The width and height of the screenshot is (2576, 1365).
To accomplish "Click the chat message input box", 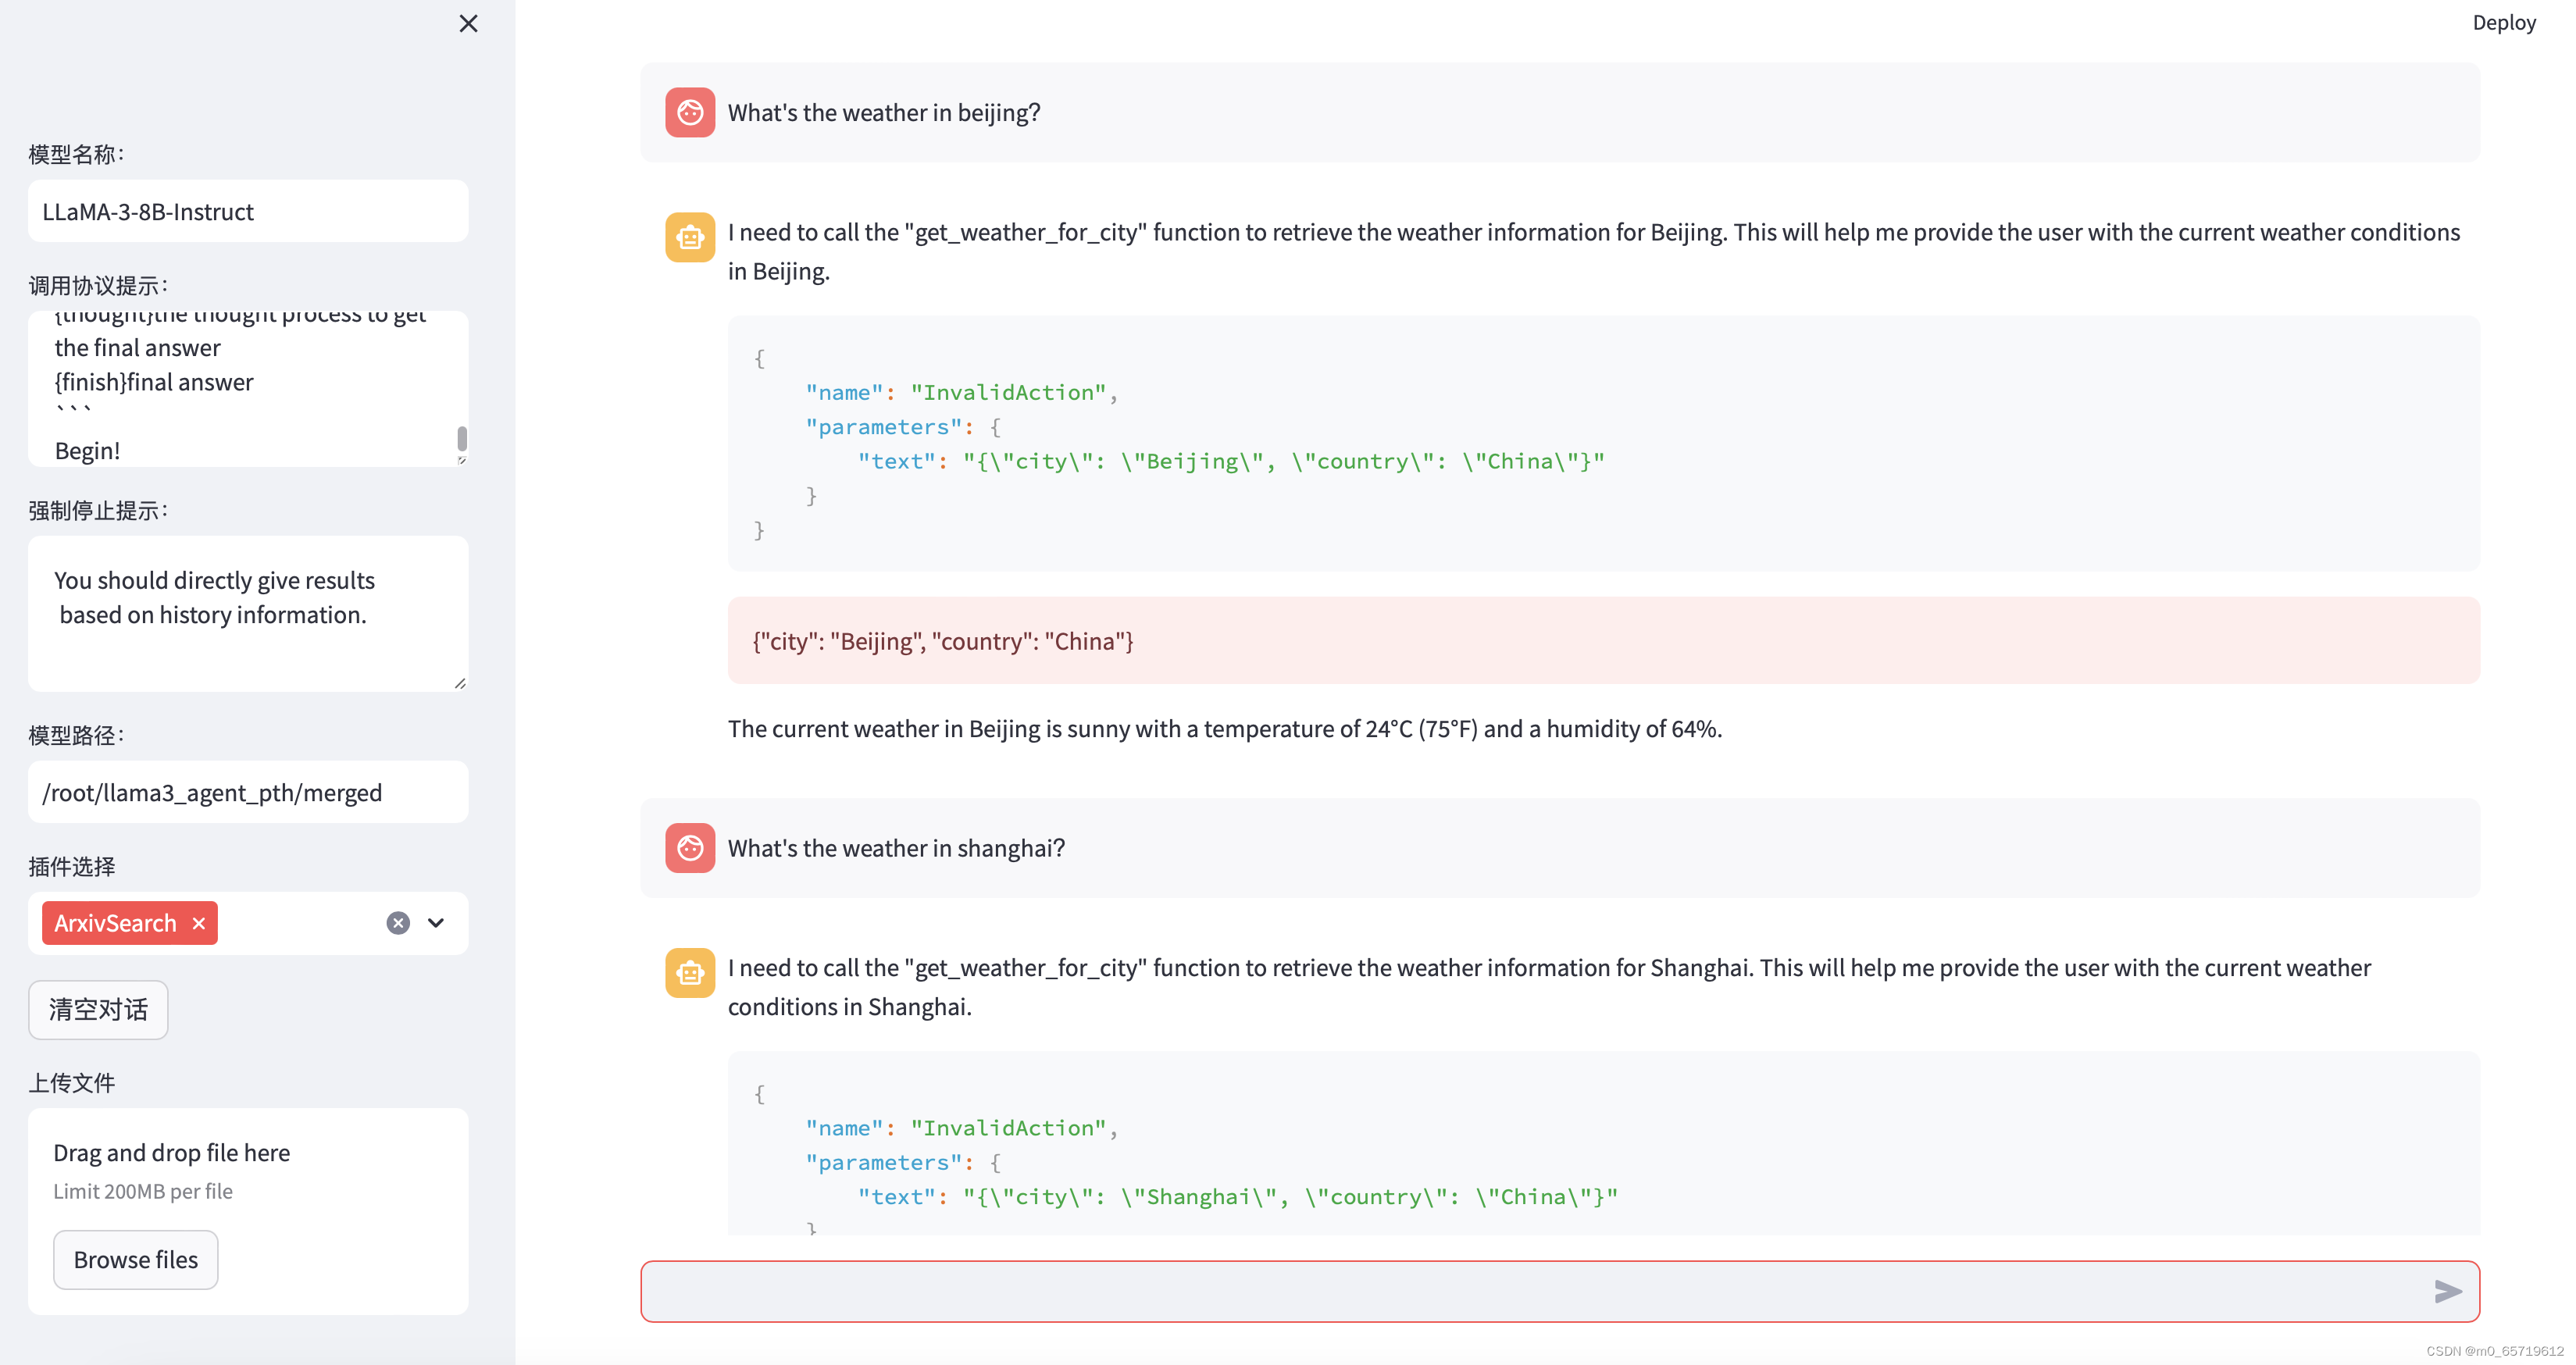I will pos(1530,1291).
